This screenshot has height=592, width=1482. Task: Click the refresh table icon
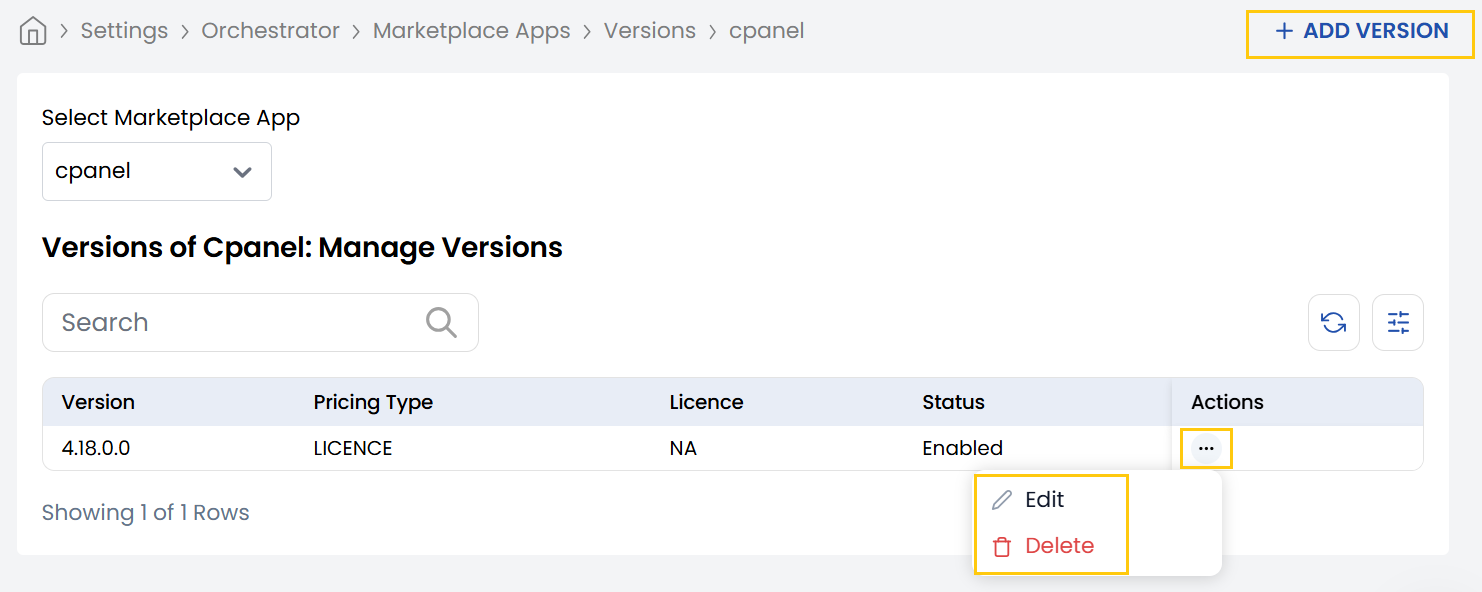pyautogui.click(x=1333, y=322)
